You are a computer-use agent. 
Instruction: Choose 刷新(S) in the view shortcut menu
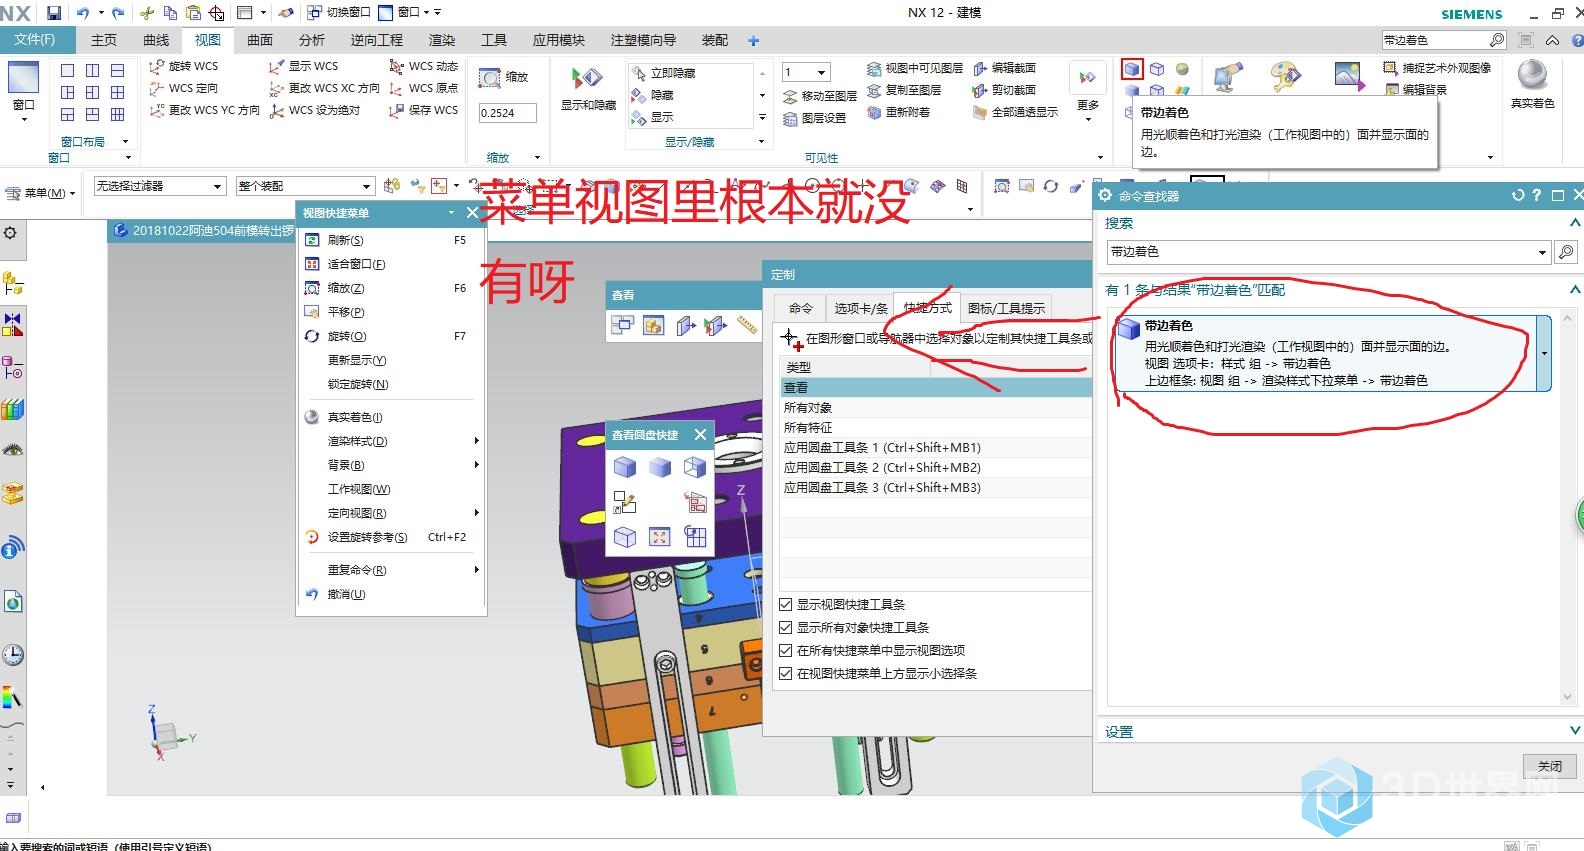click(x=391, y=240)
